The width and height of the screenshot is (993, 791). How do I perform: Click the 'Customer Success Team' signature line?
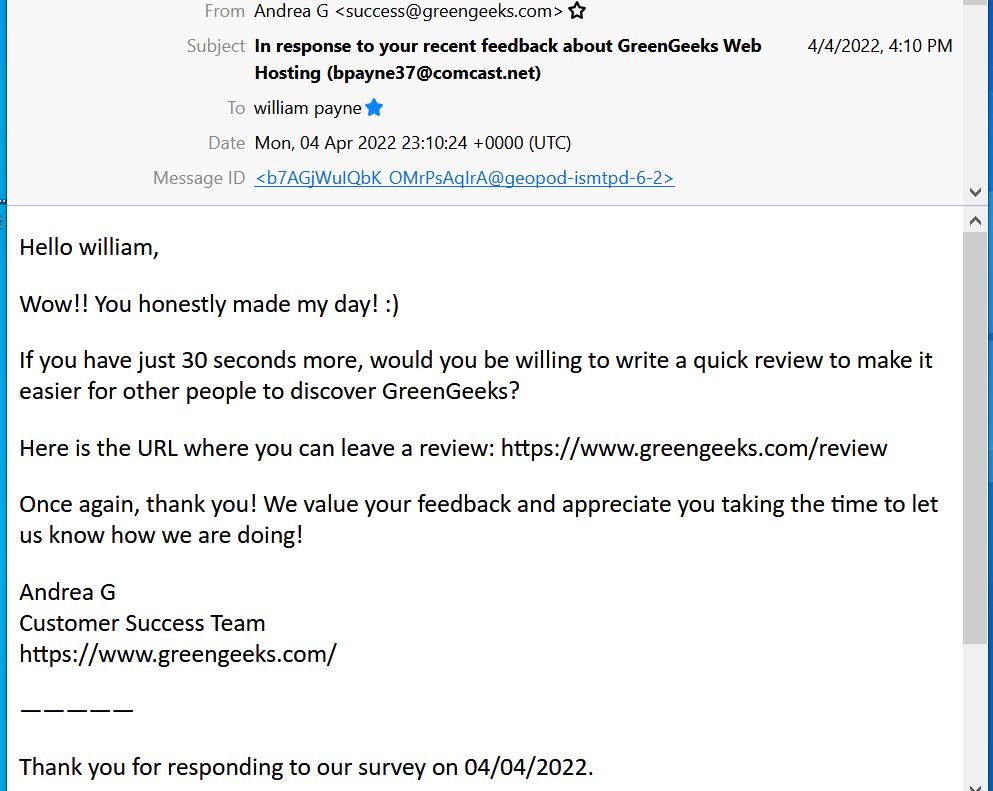pos(142,623)
